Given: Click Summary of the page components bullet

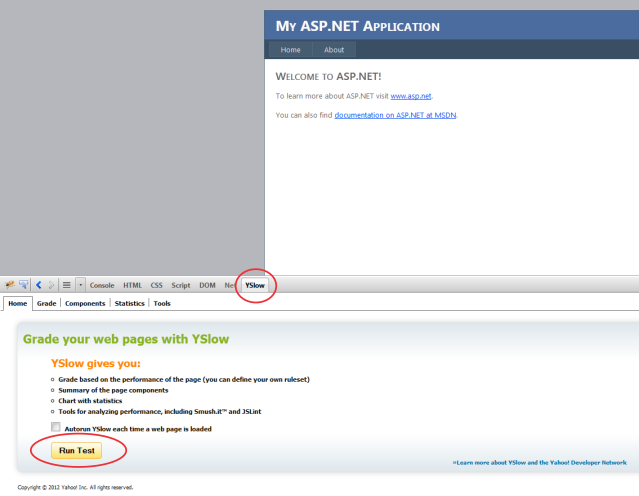Looking at the screenshot, I should (113, 390).
